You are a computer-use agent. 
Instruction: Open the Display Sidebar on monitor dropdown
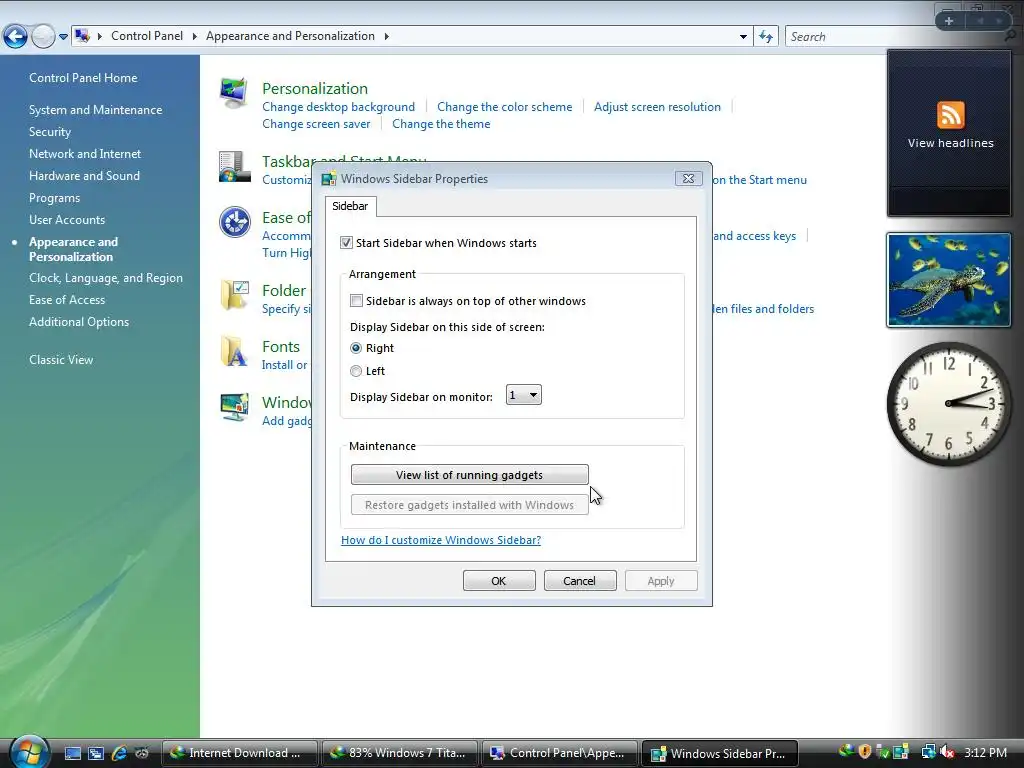tap(524, 395)
